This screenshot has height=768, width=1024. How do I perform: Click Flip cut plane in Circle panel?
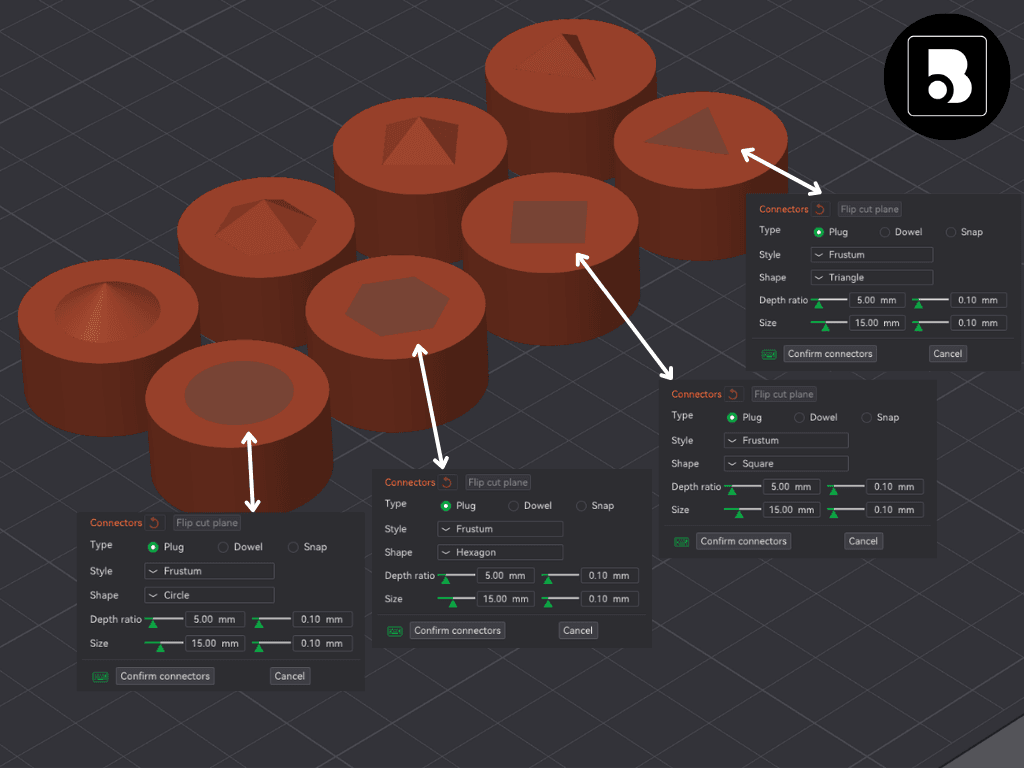[x=207, y=523]
